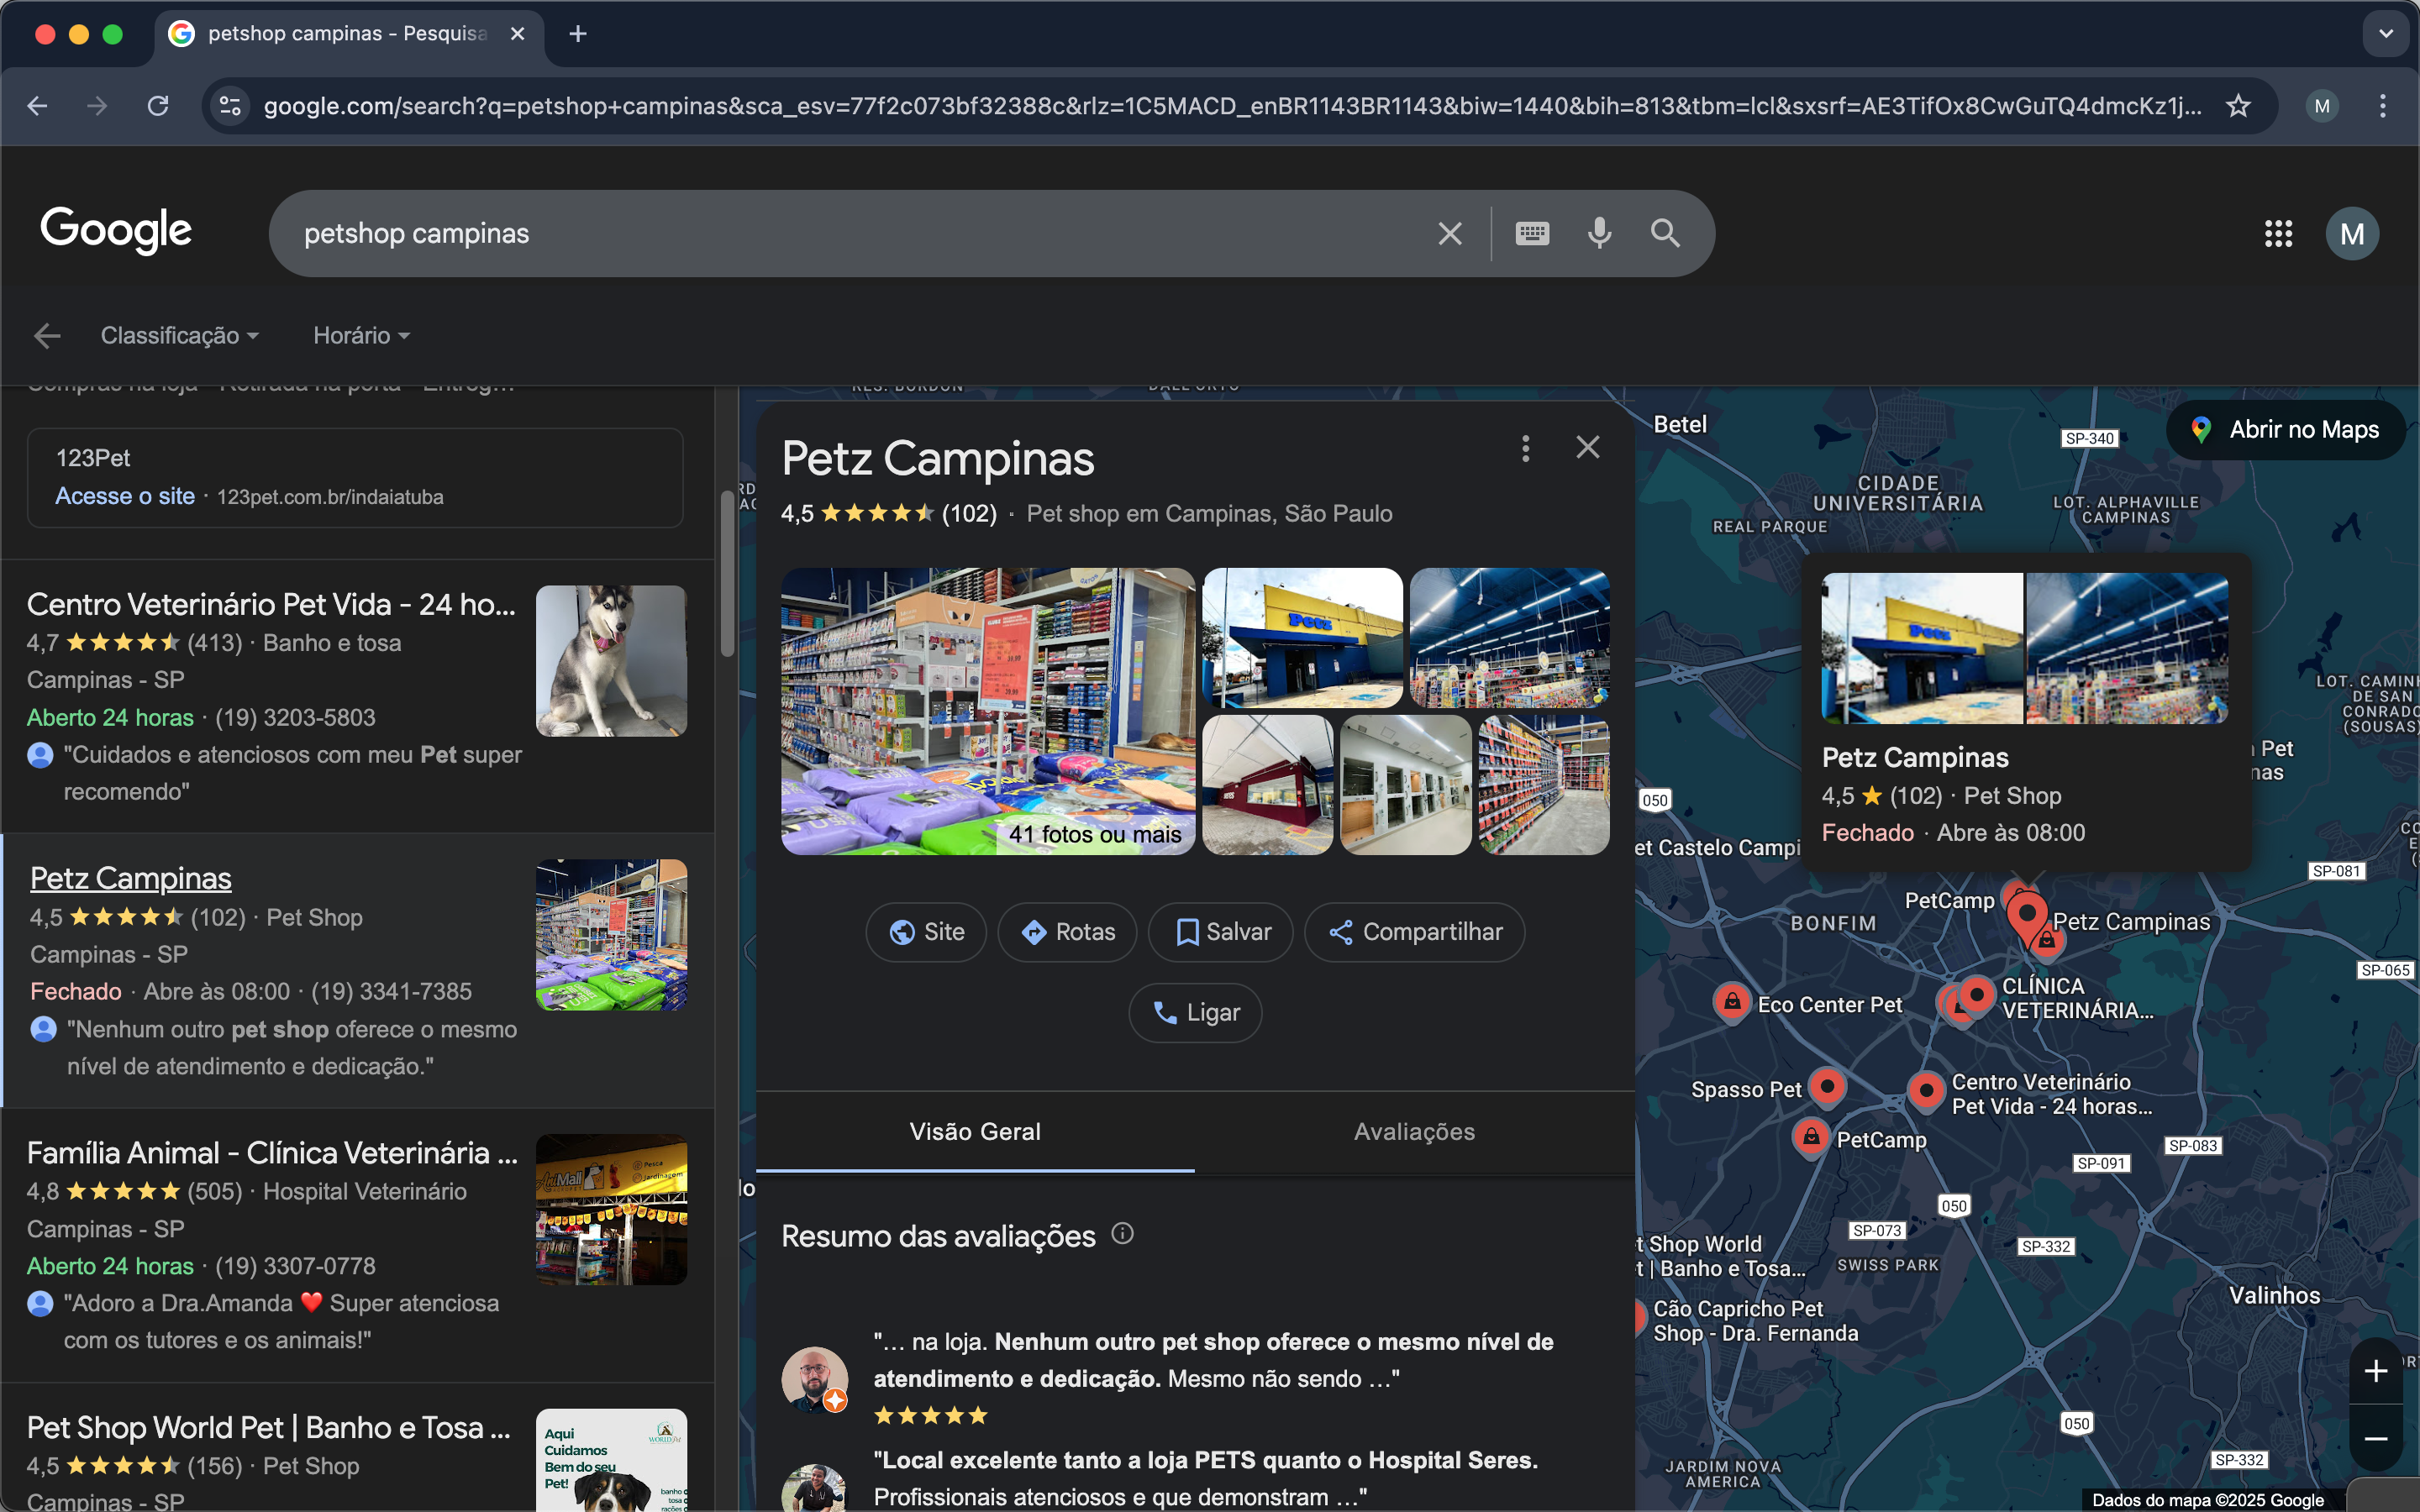The image size is (2420, 1512).
Task: Click the magnifying glass search icon
Action: tap(1665, 233)
